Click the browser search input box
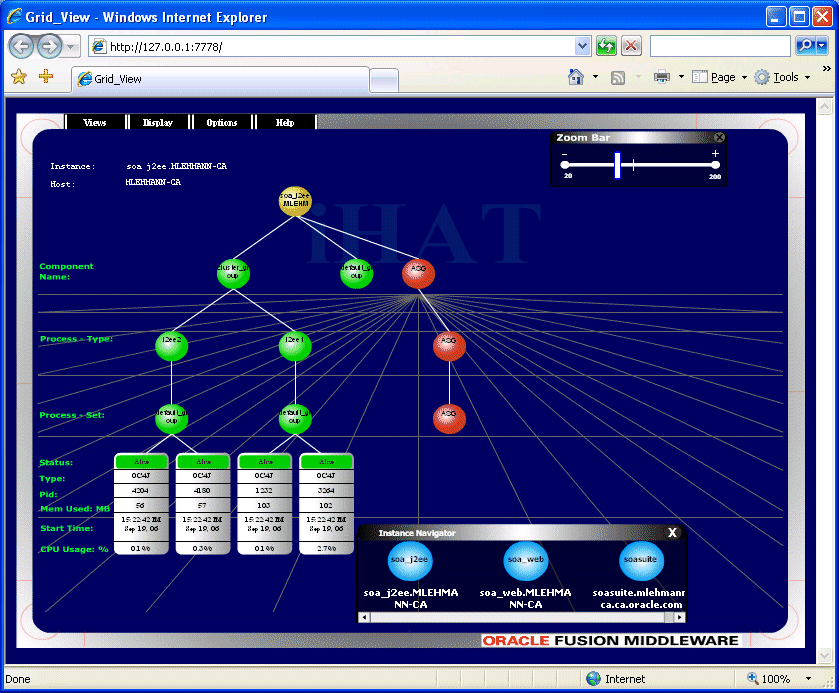Screen dimensions: 839x693 (x=720, y=46)
